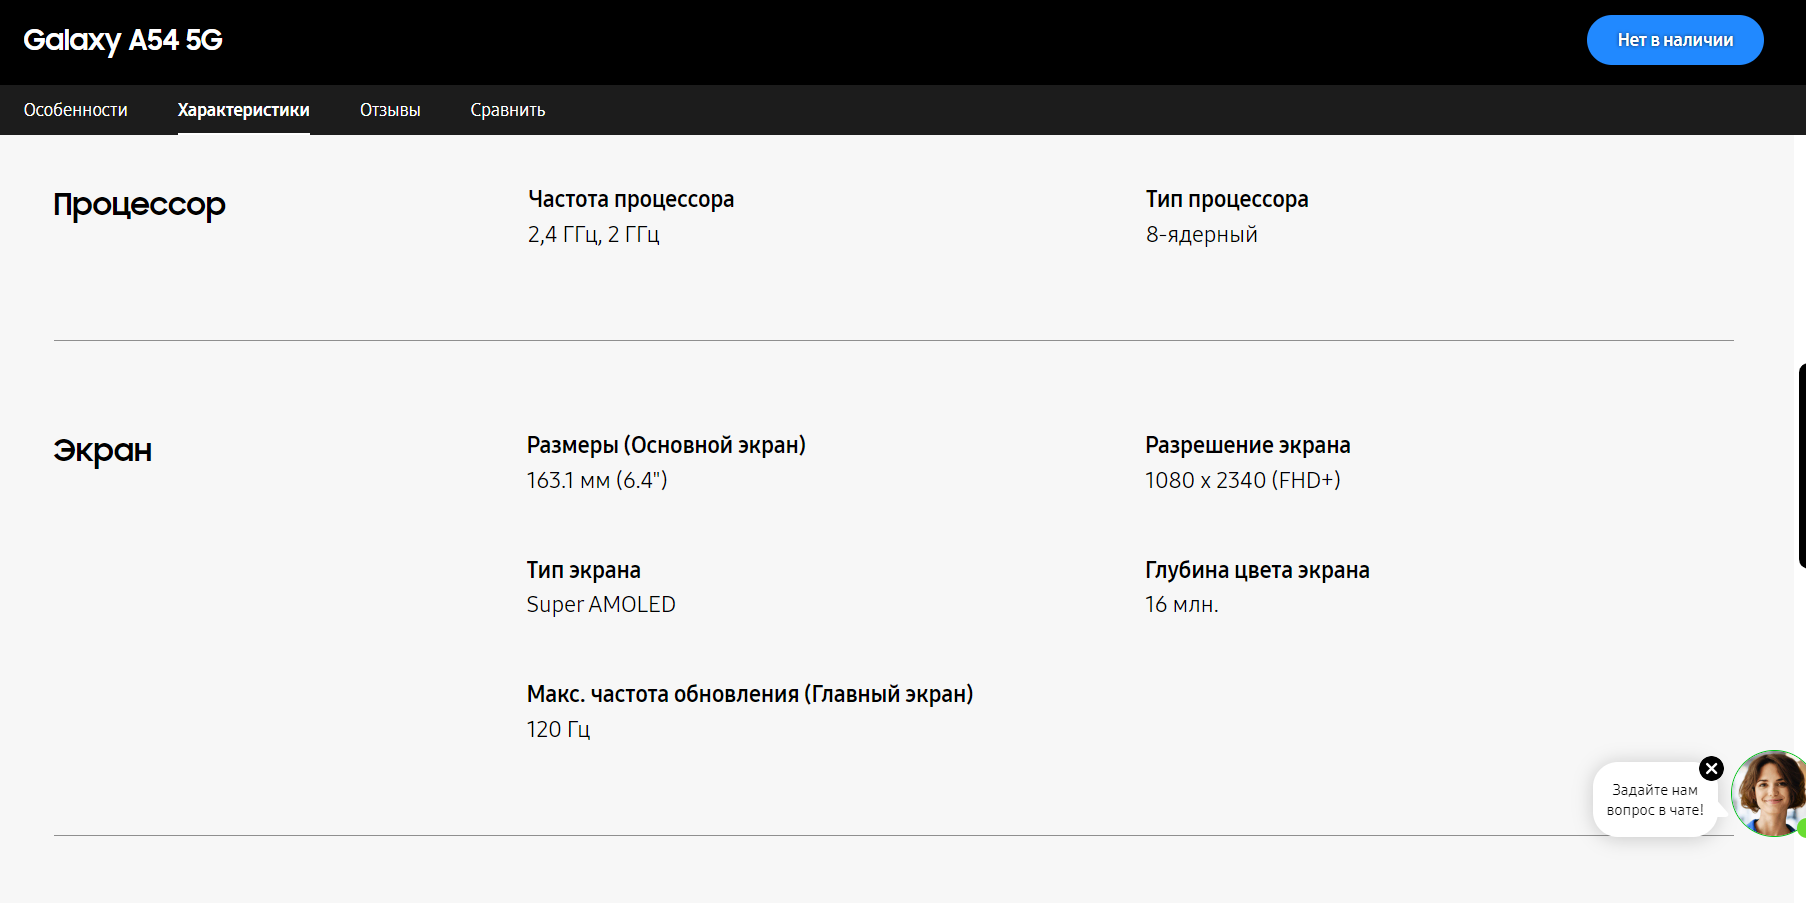Click the Задайте нам вопрос в чате bubble
The height and width of the screenshot is (903, 1806).
click(x=1654, y=800)
